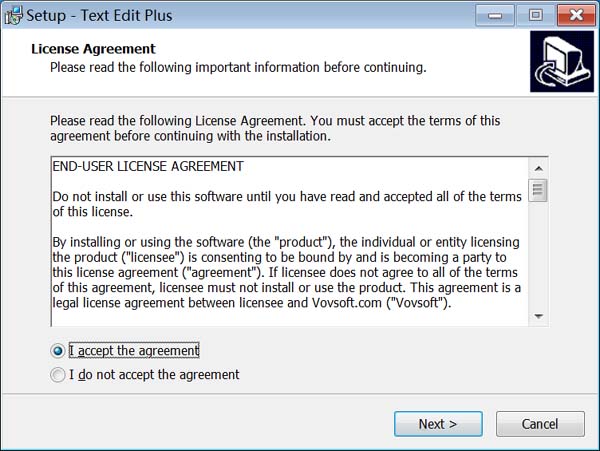Click the "END-USER LICENSE AGREEMENT" heading line
Viewport: 600px width, 451px height.
[x=148, y=166]
